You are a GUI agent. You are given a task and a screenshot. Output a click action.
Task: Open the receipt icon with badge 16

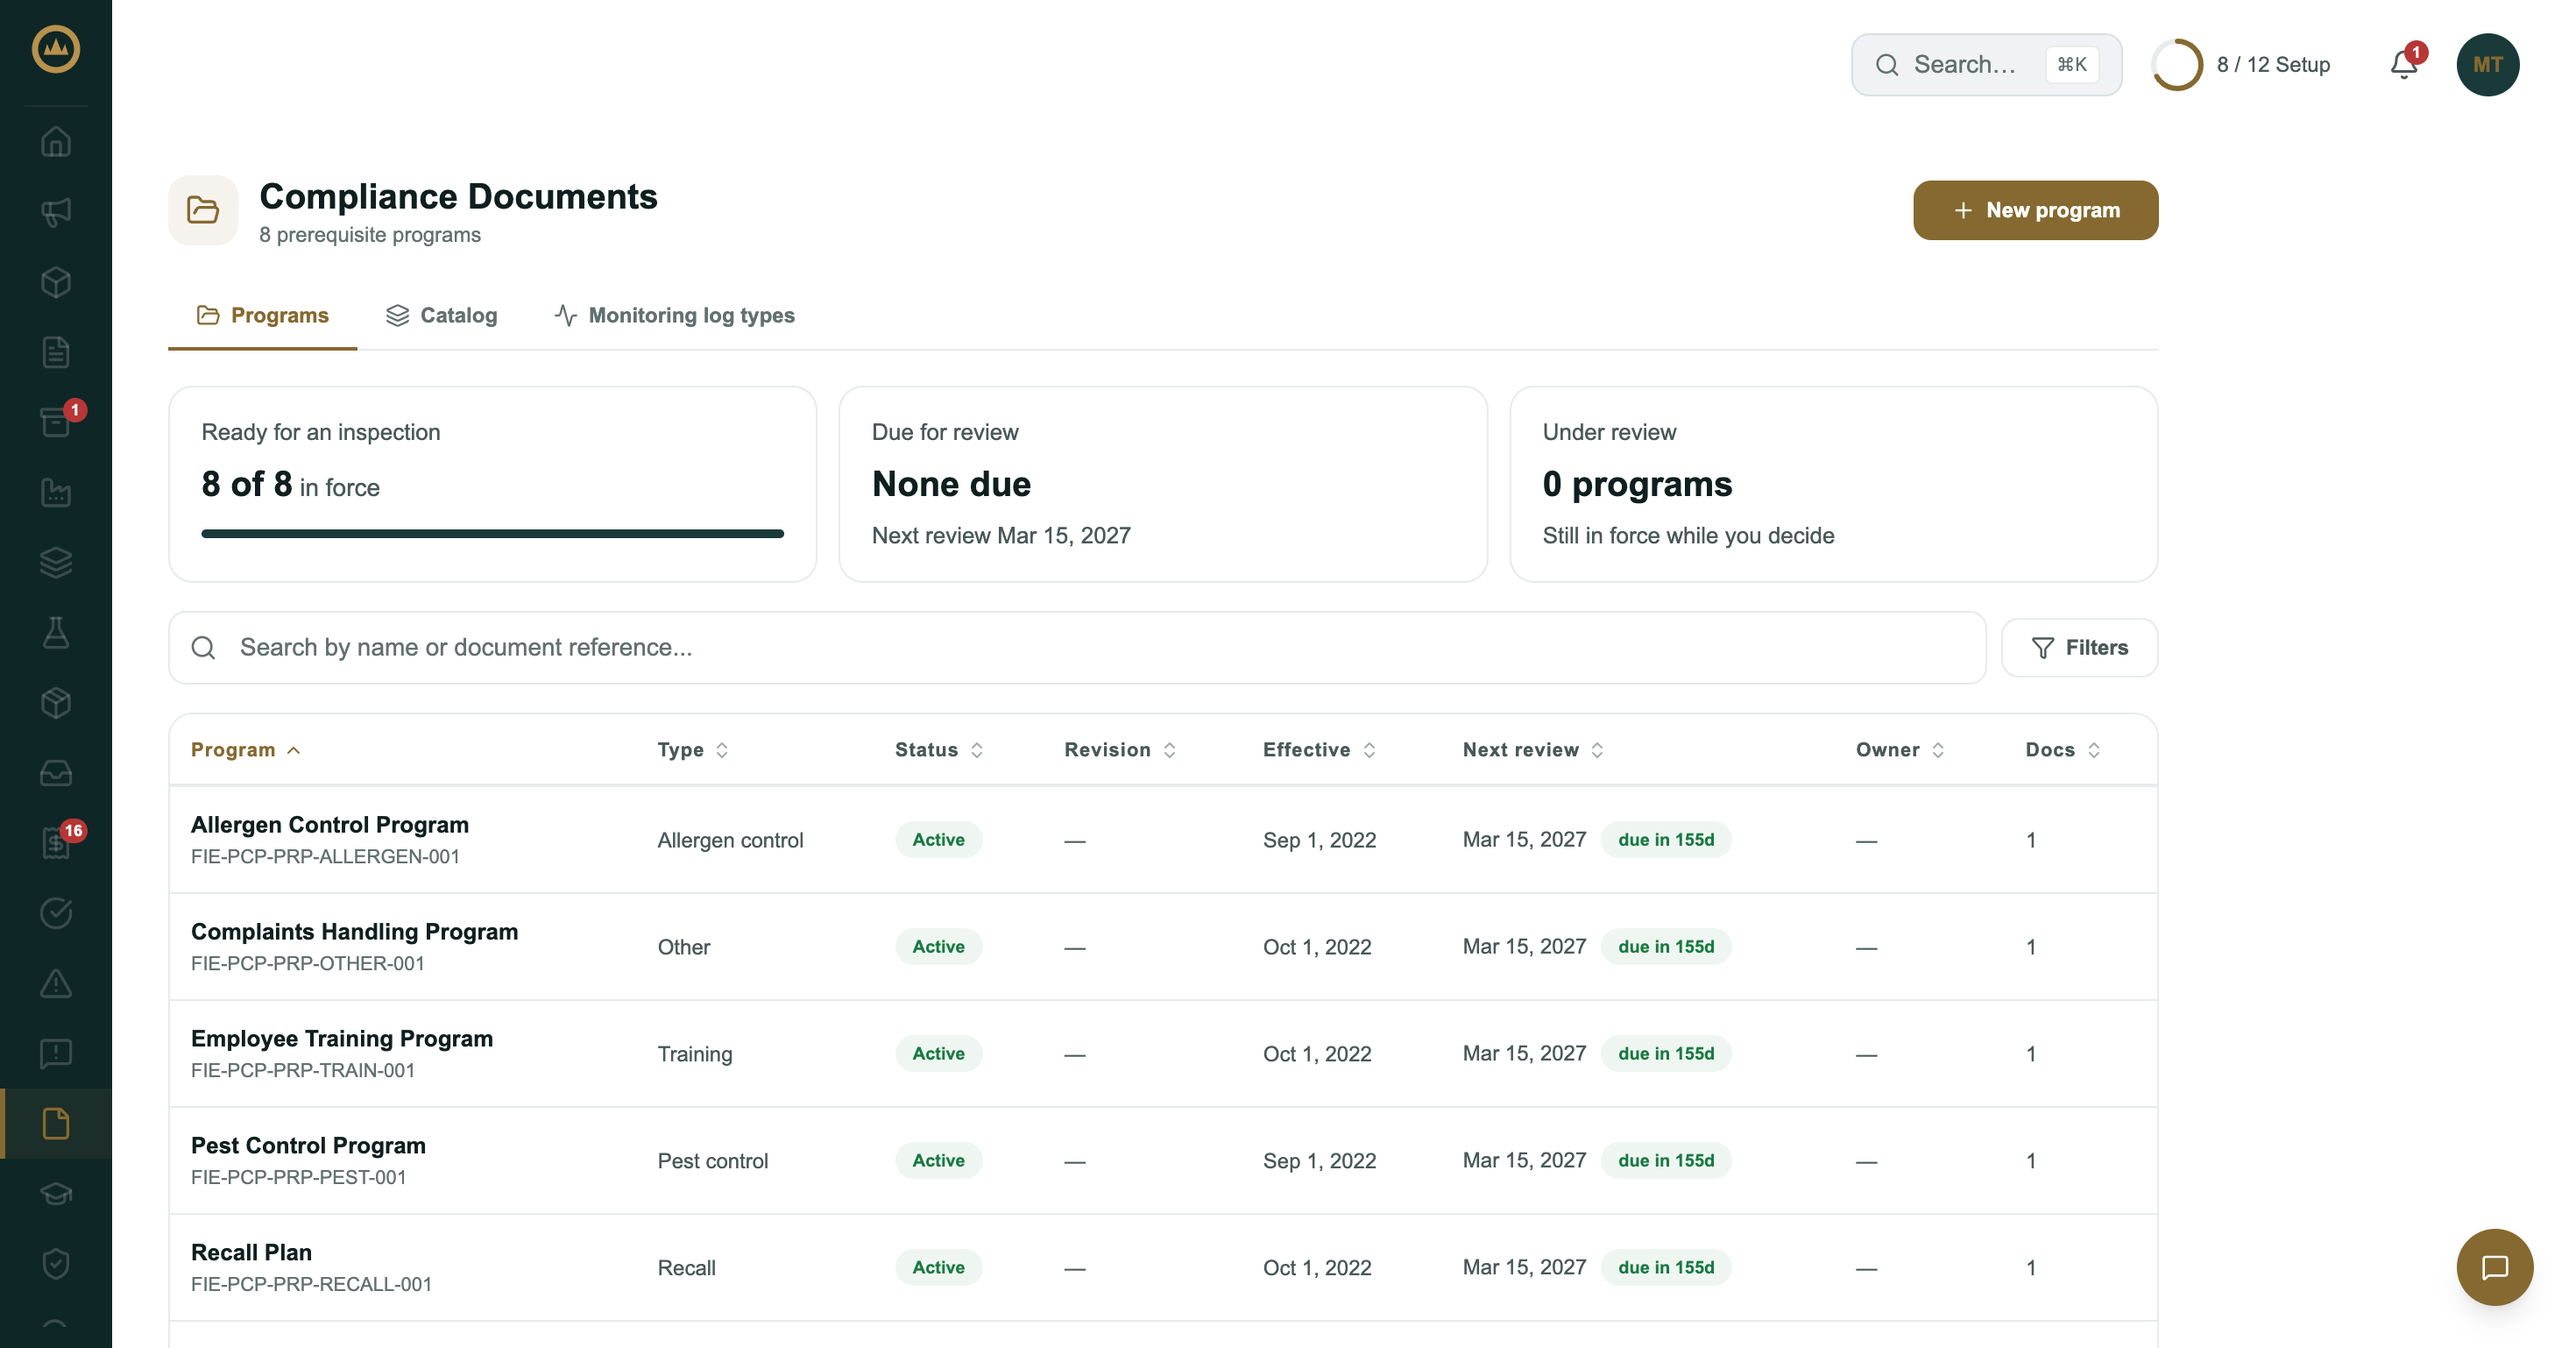click(56, 842)
